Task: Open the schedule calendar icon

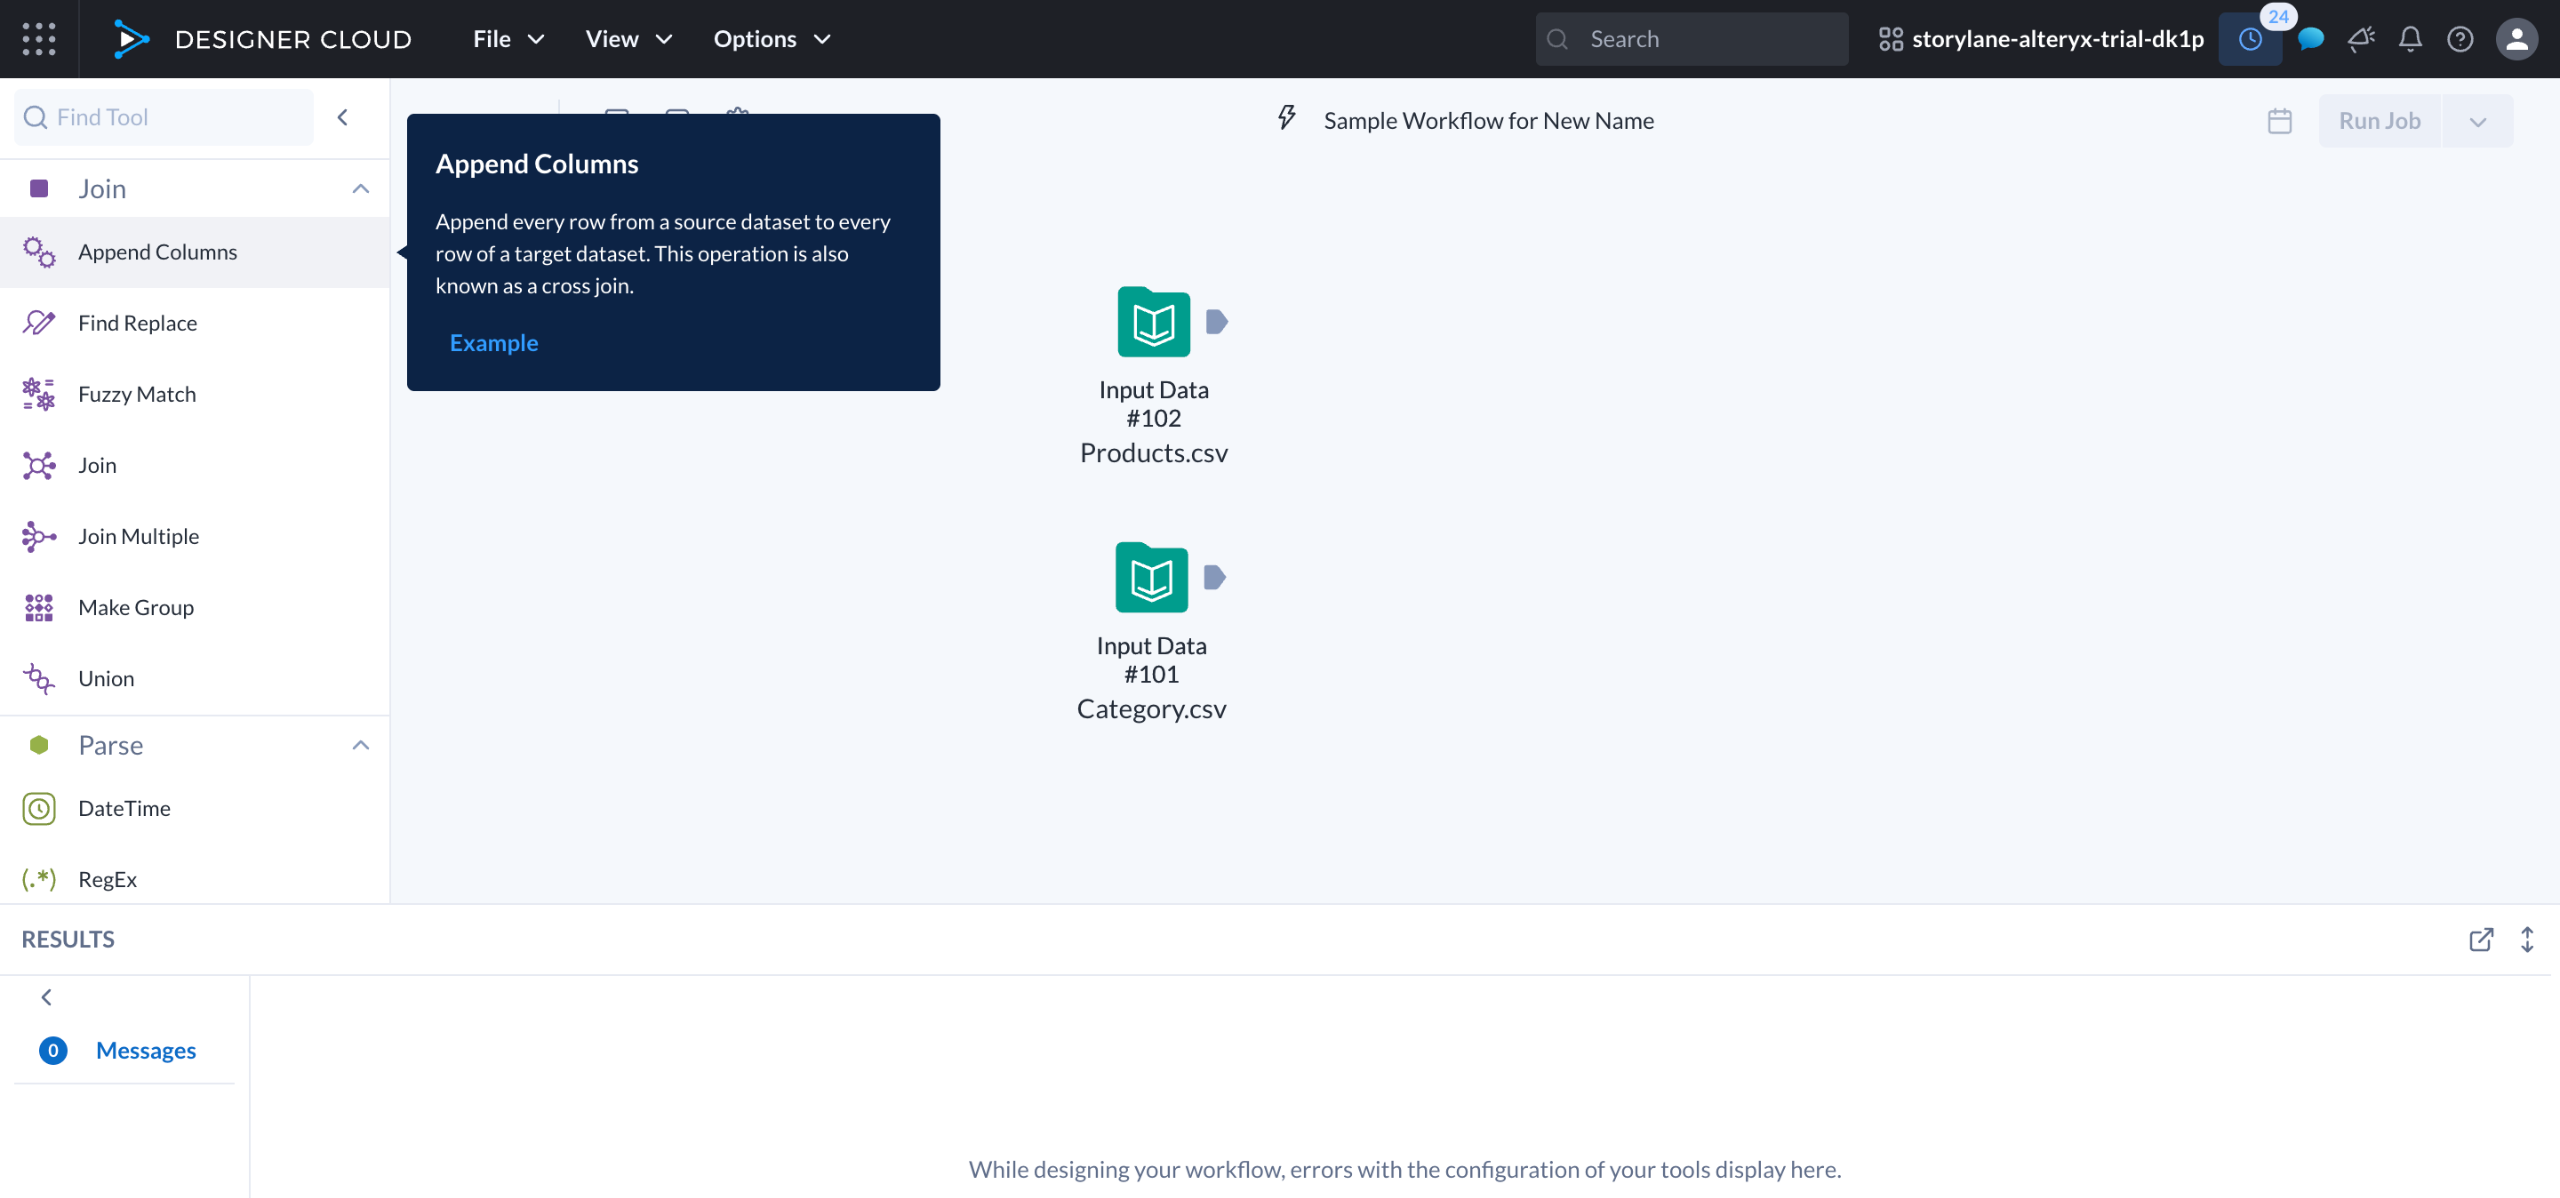Action: coord(2279,121)
